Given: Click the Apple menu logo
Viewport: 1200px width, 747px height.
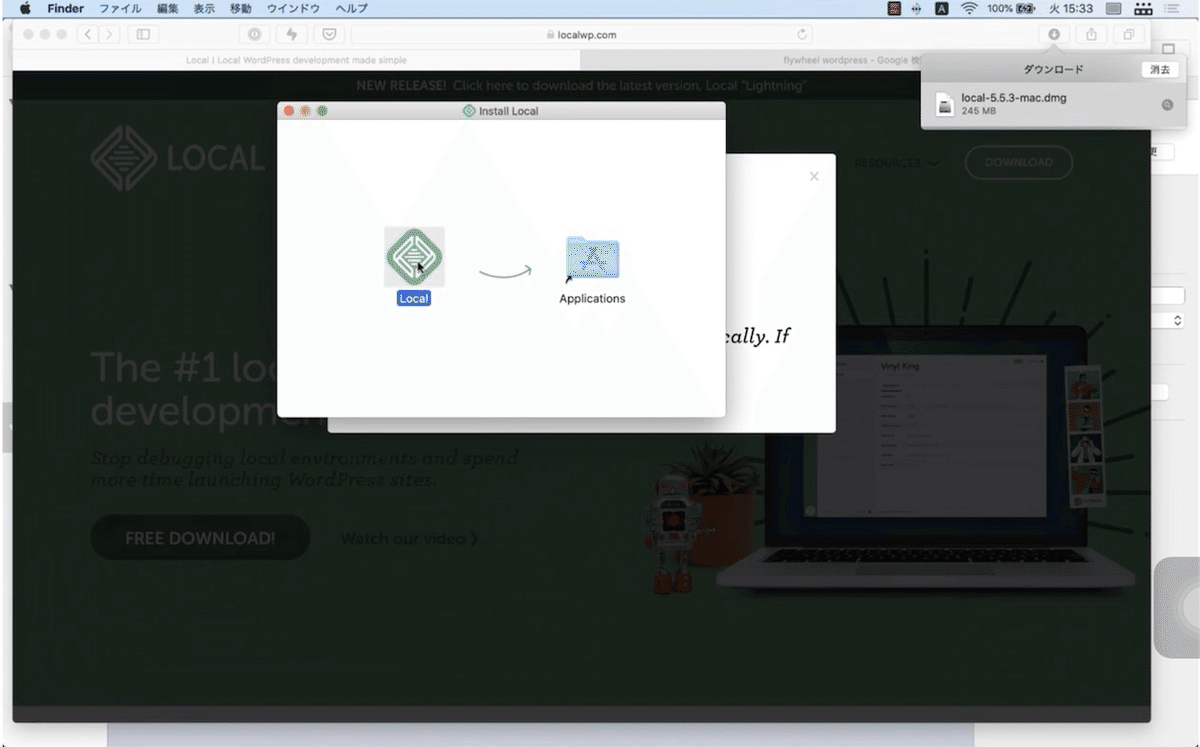Looking at the screenshot, I should pos(25,8).
